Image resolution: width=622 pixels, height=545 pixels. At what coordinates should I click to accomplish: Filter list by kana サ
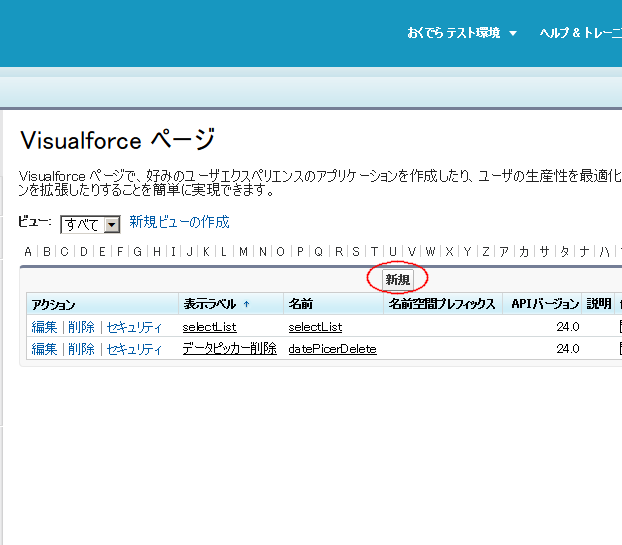tap(544, 252)
